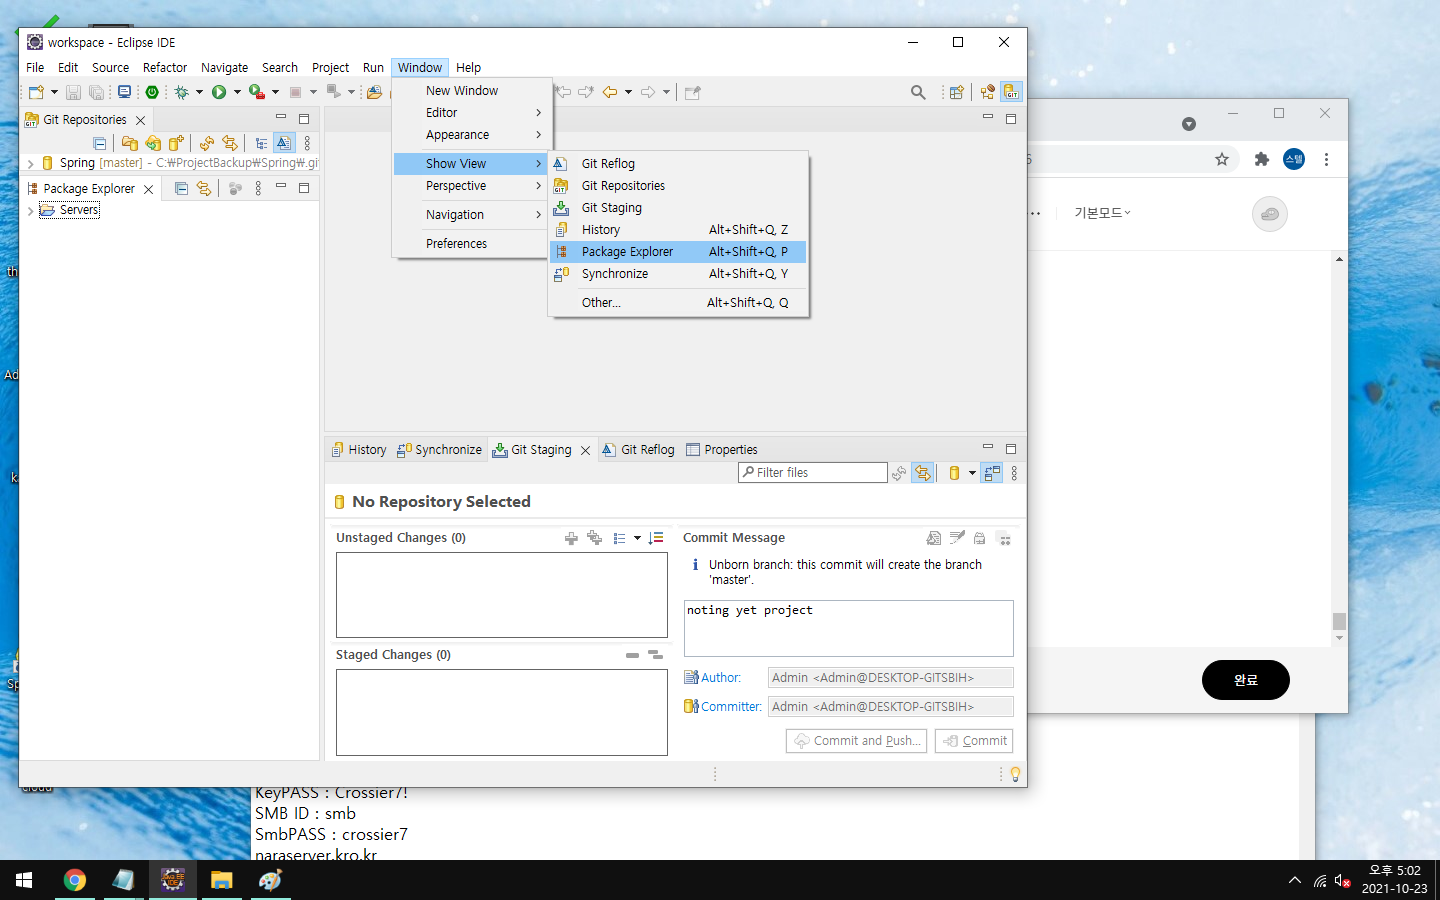Screen dimensions: 1440x900
Task: Open the Refactor menu
Action: [x=165, y=68]
